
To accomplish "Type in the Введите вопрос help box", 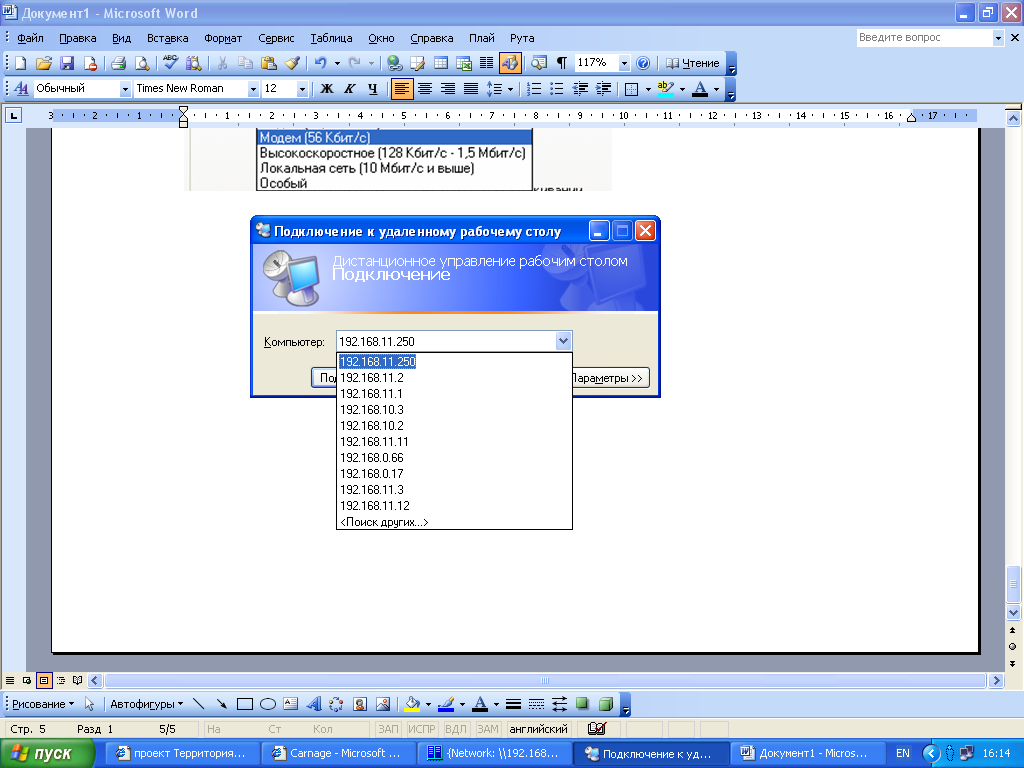I will pyautogui.click(x=923, y=38).
